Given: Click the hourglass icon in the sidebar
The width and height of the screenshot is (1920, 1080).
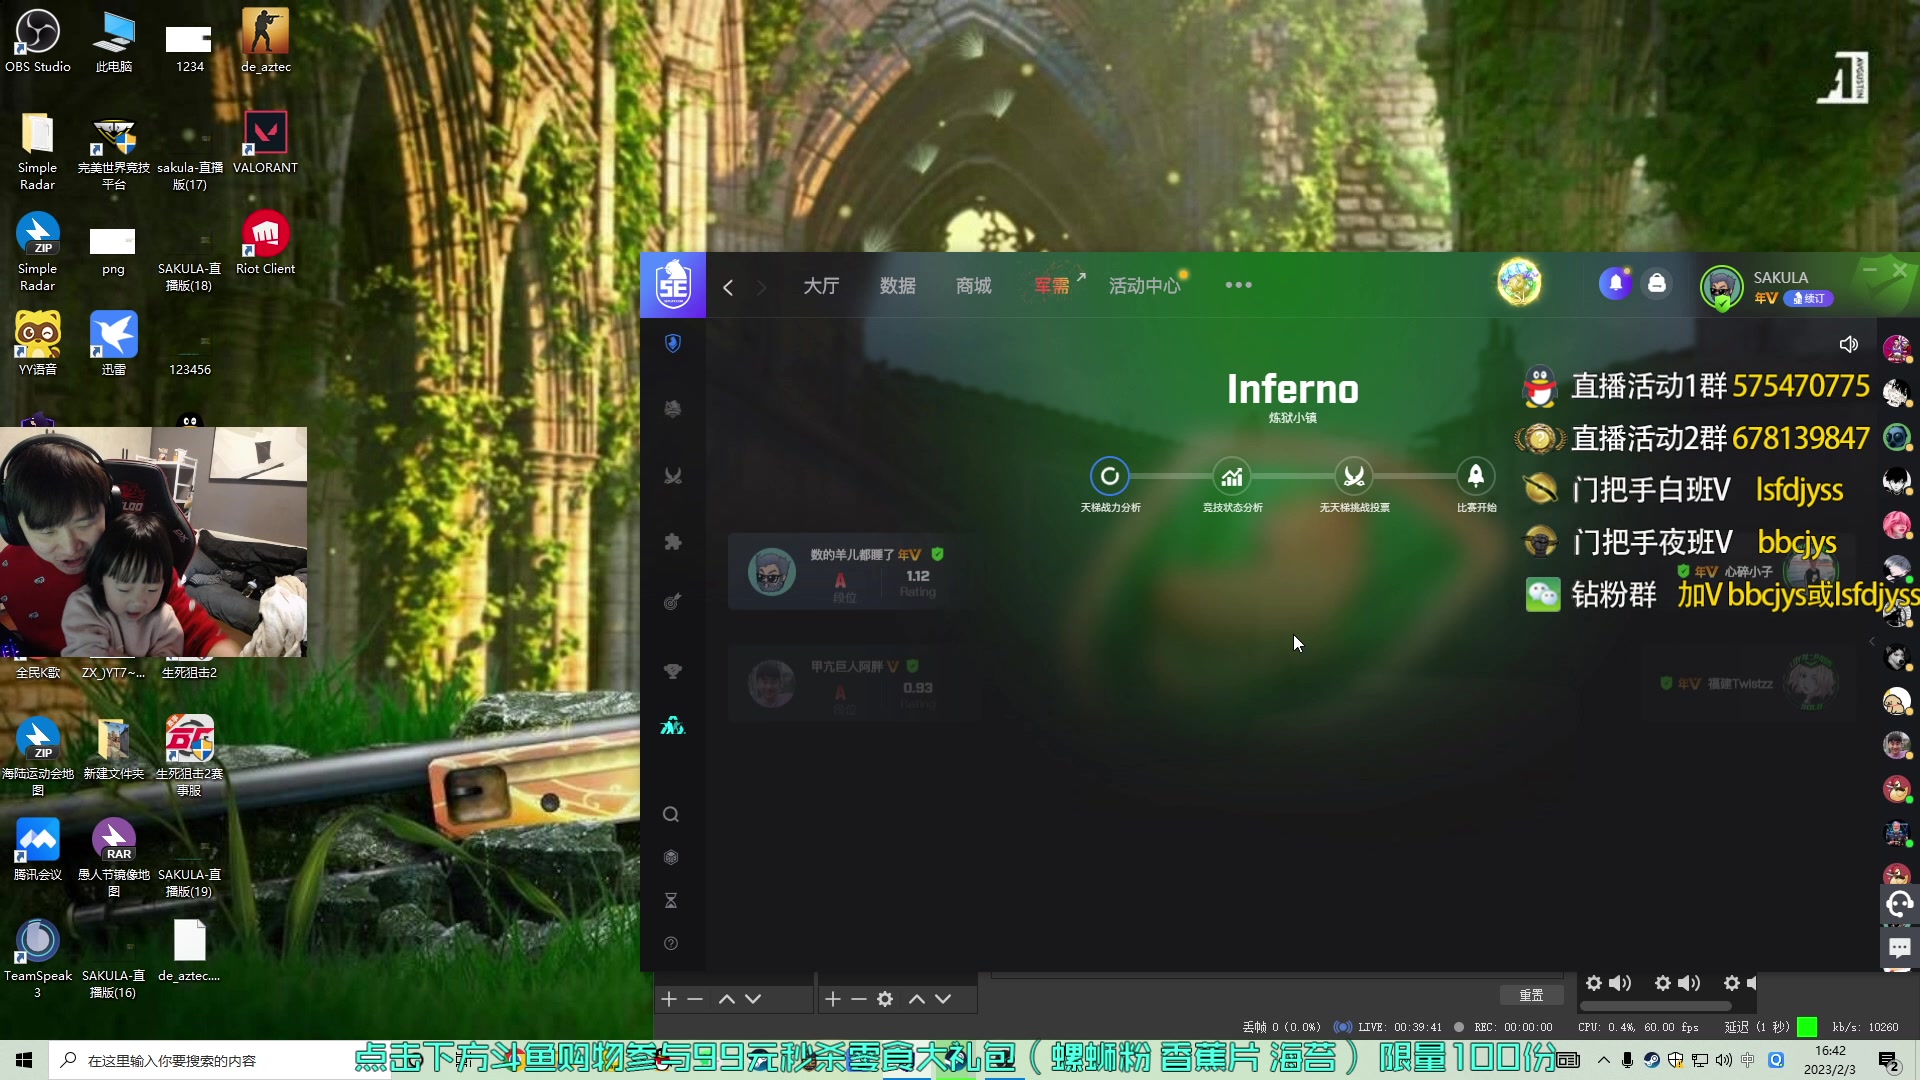Looking at the screenshot, I should point(671,900).
